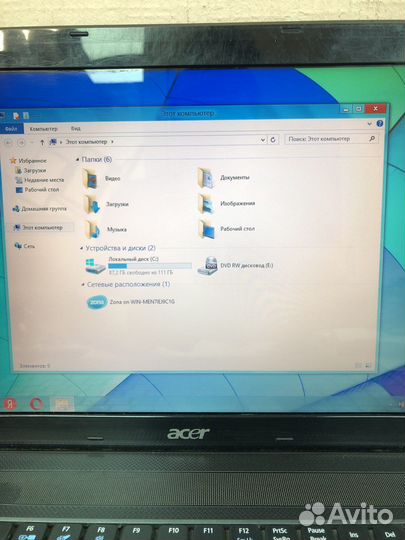The width and height of the screenshot is (405, 540).
Task: Expand the ribbon with the chevron
Action: pos(370,124)
